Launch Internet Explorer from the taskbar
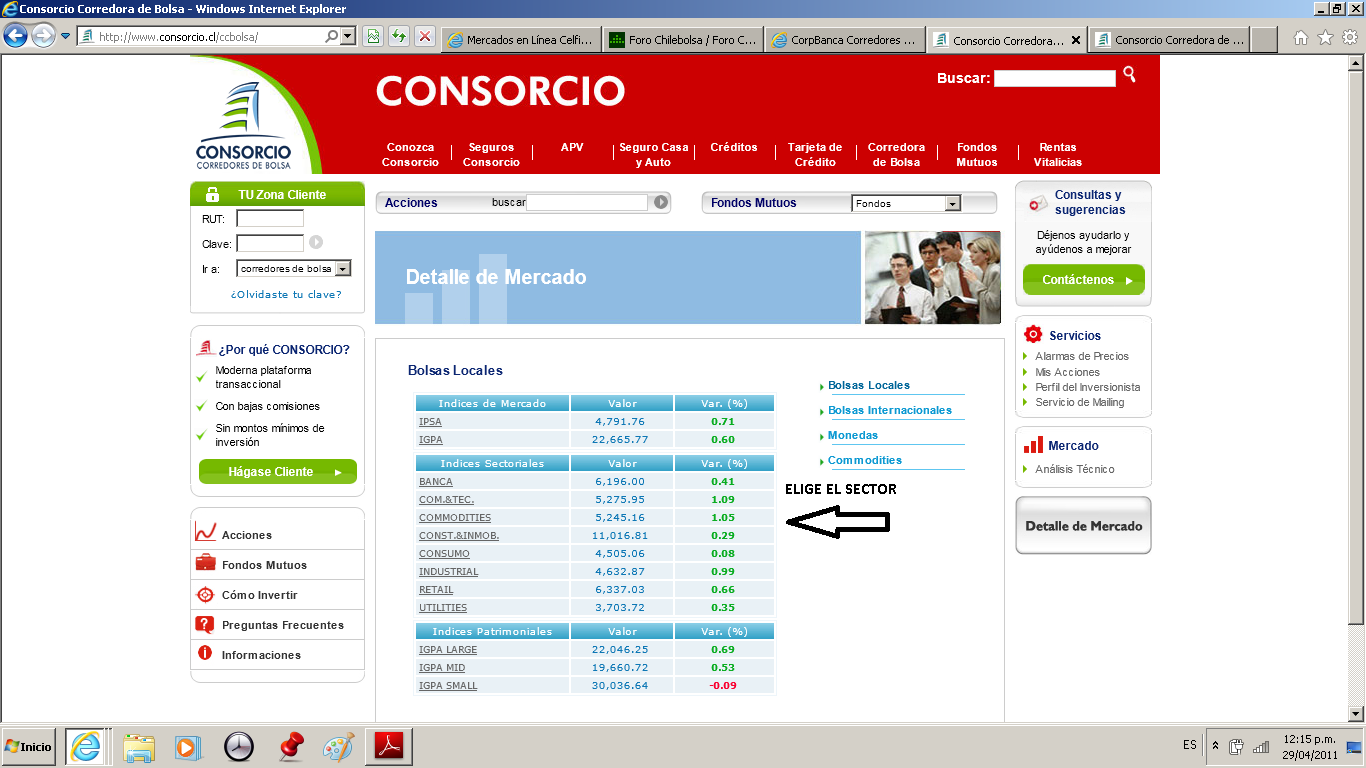The height and width of the screenshot is (768, 1366). (x=87, y=746)
